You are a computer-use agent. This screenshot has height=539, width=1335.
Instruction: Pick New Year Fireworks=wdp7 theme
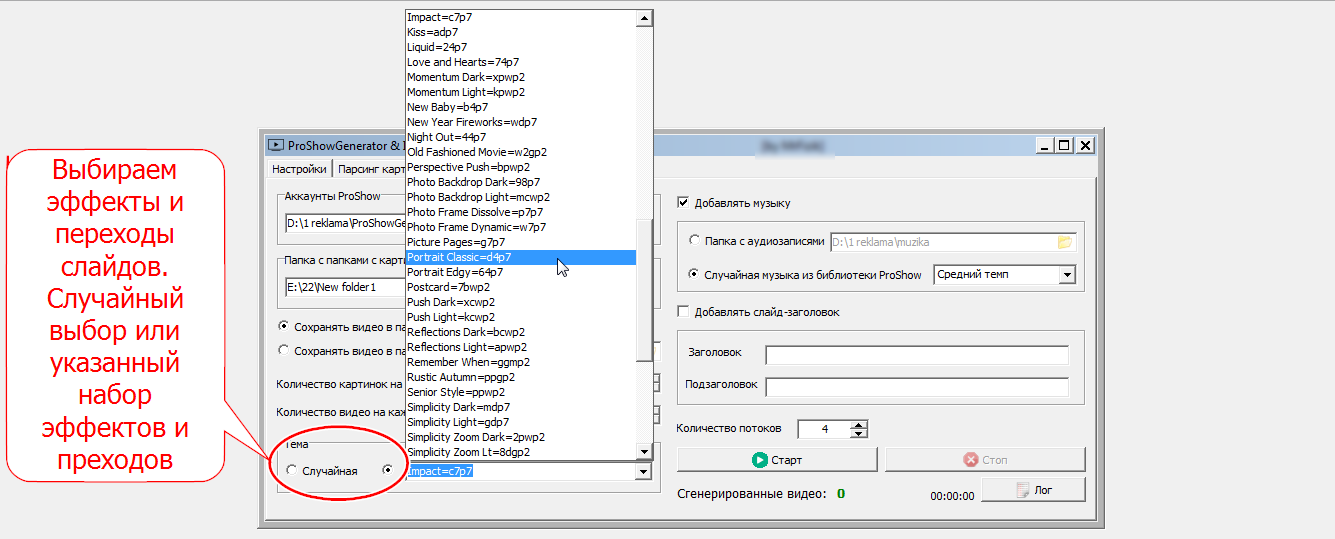521,122
